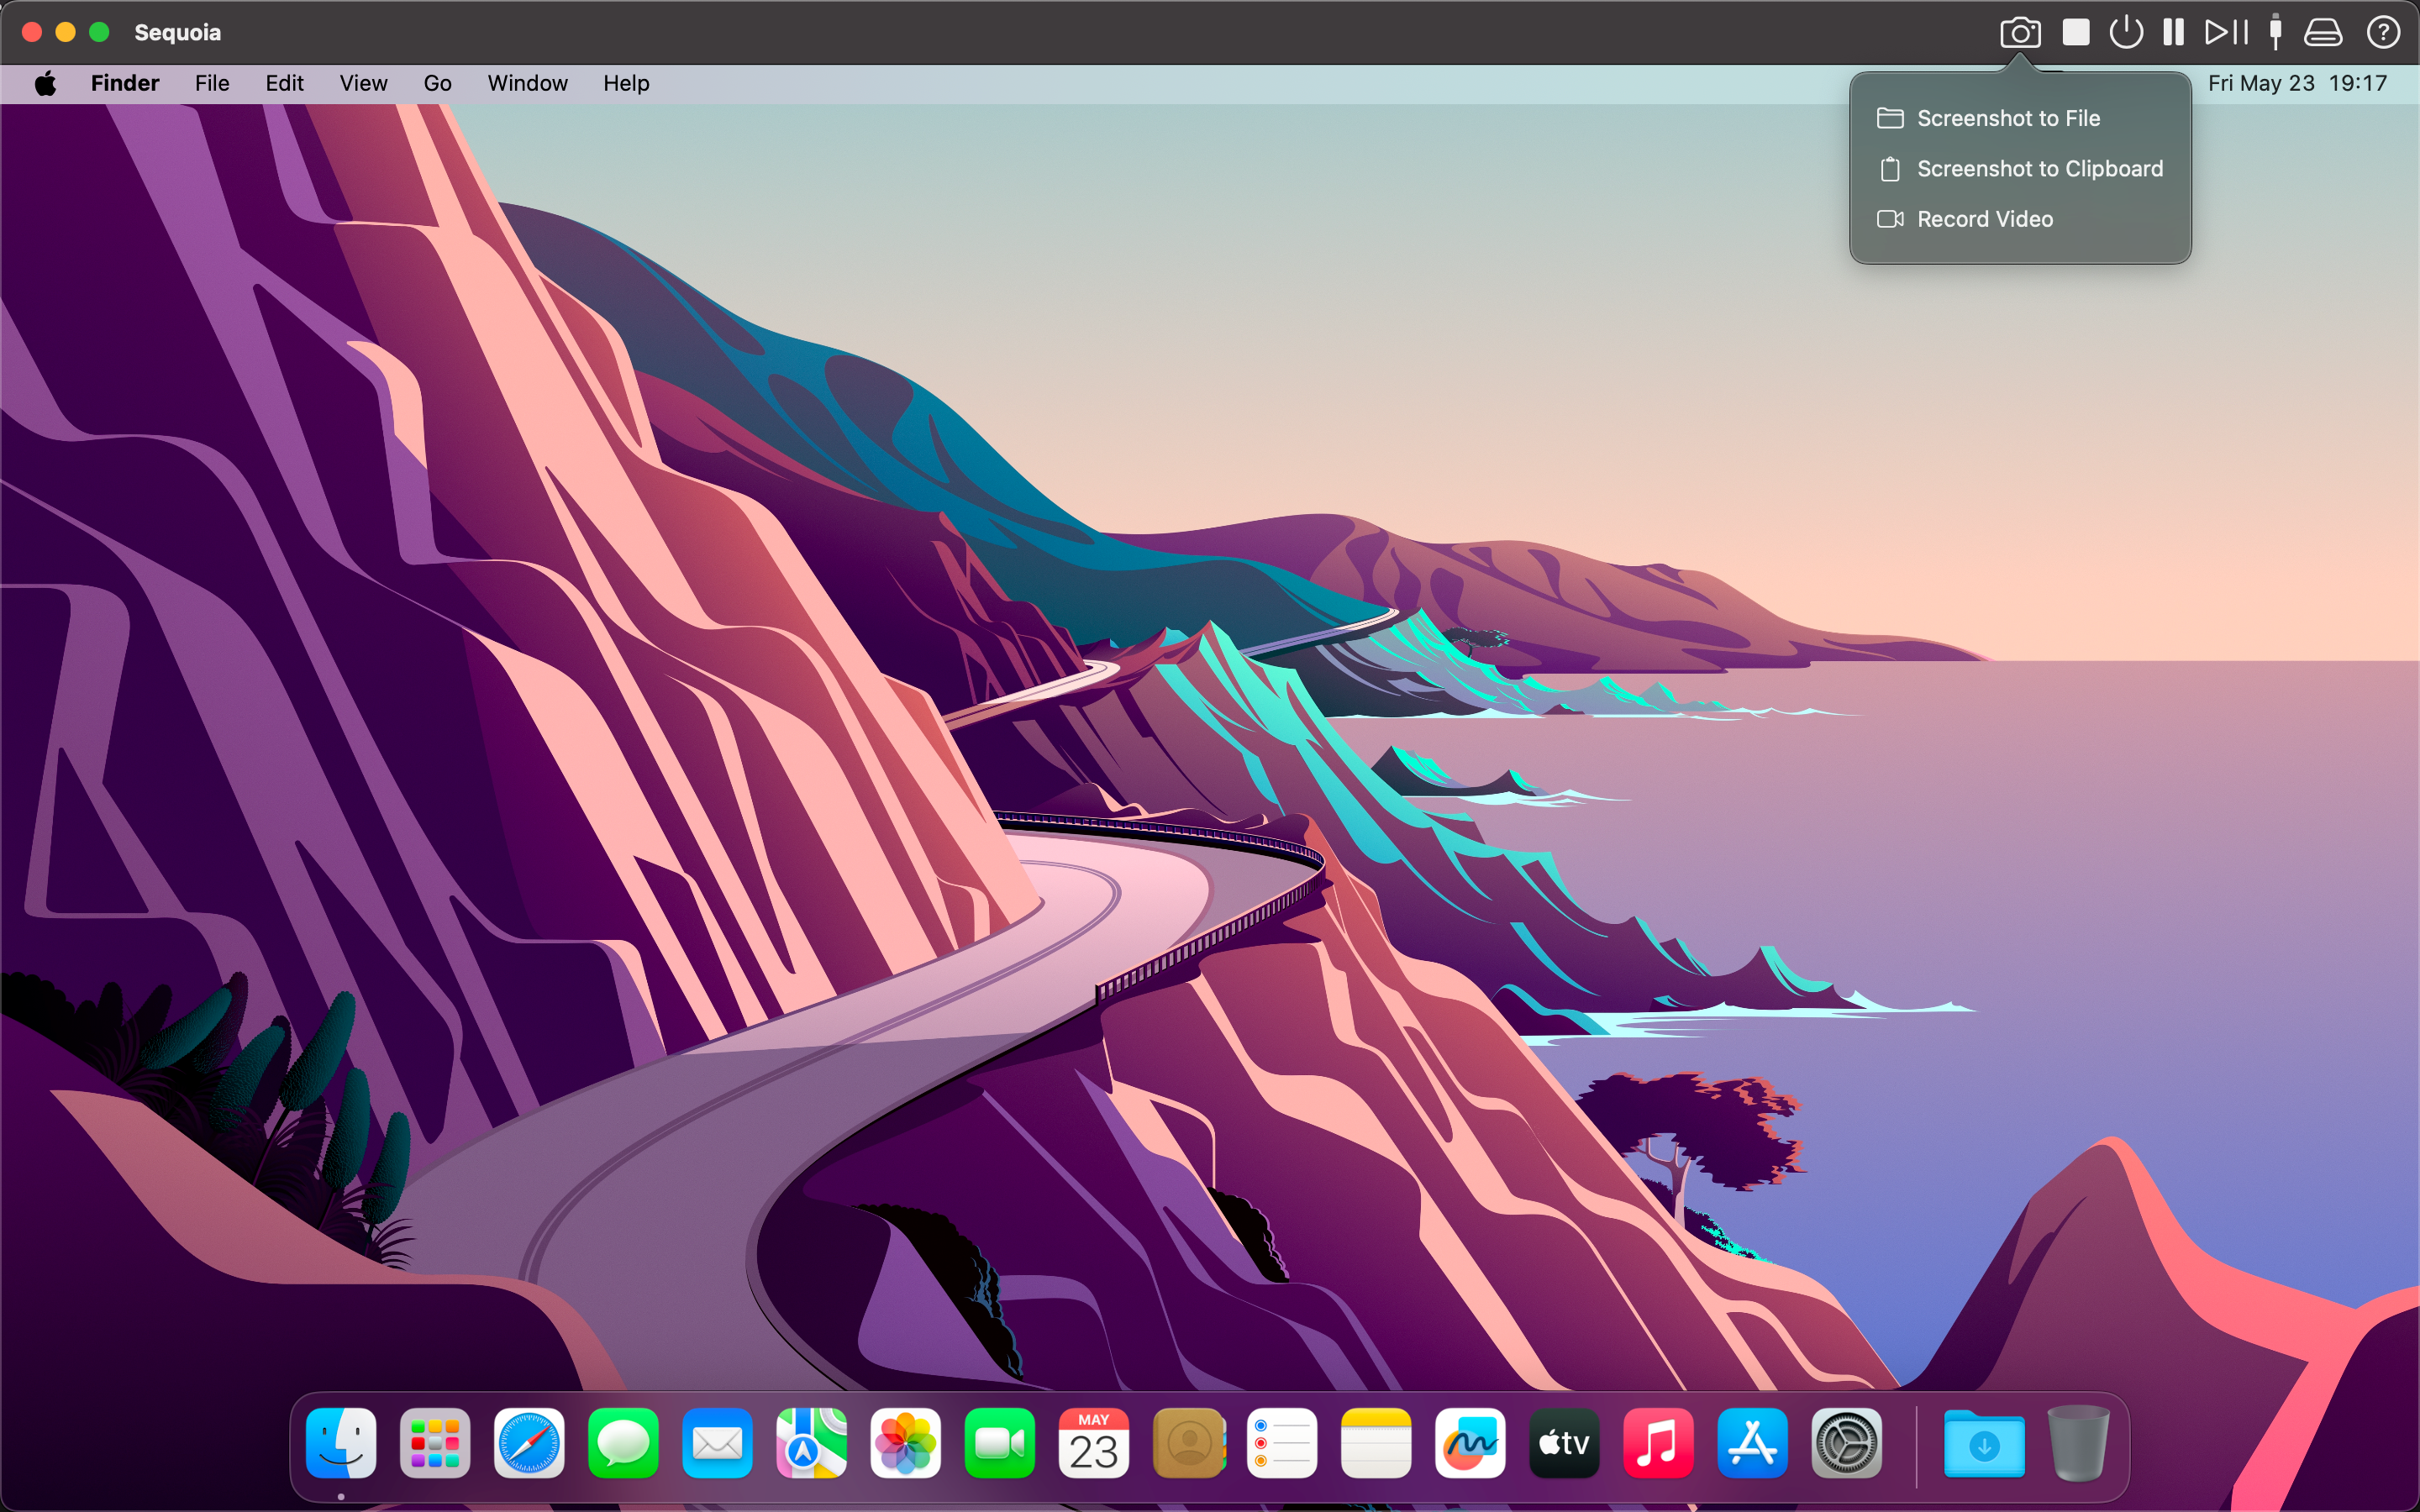Open the Finder menu in the menu bar
2420x1512 pixels.
pos(125,83)
